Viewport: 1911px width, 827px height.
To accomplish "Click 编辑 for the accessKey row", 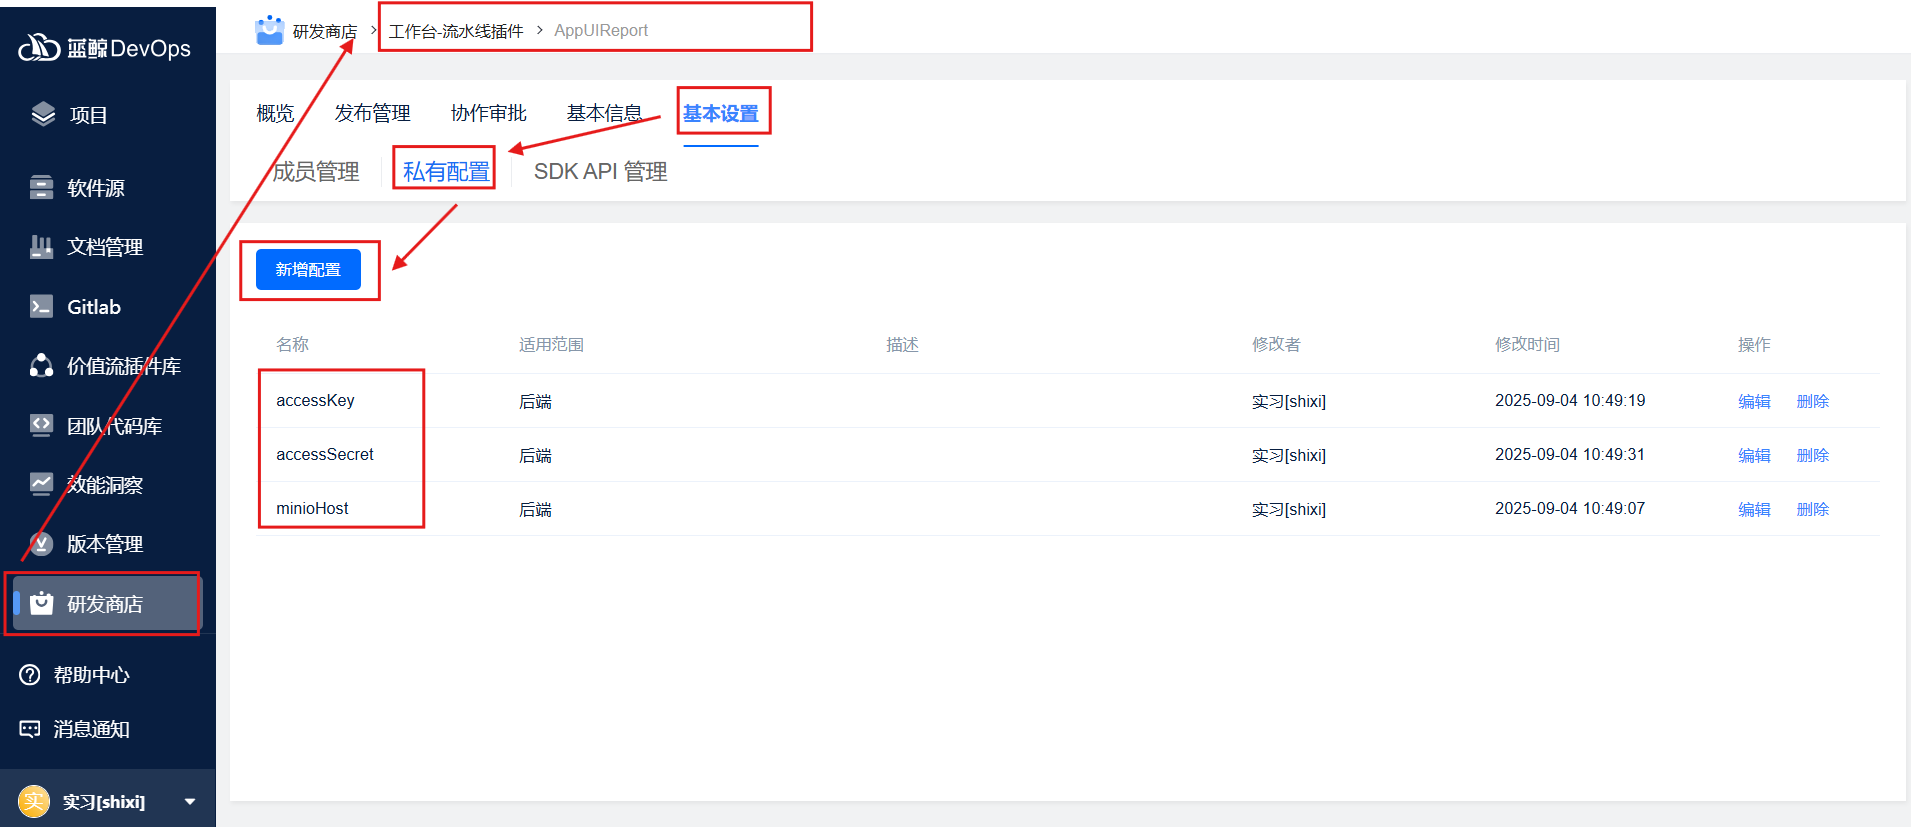I will (1754, 401).
